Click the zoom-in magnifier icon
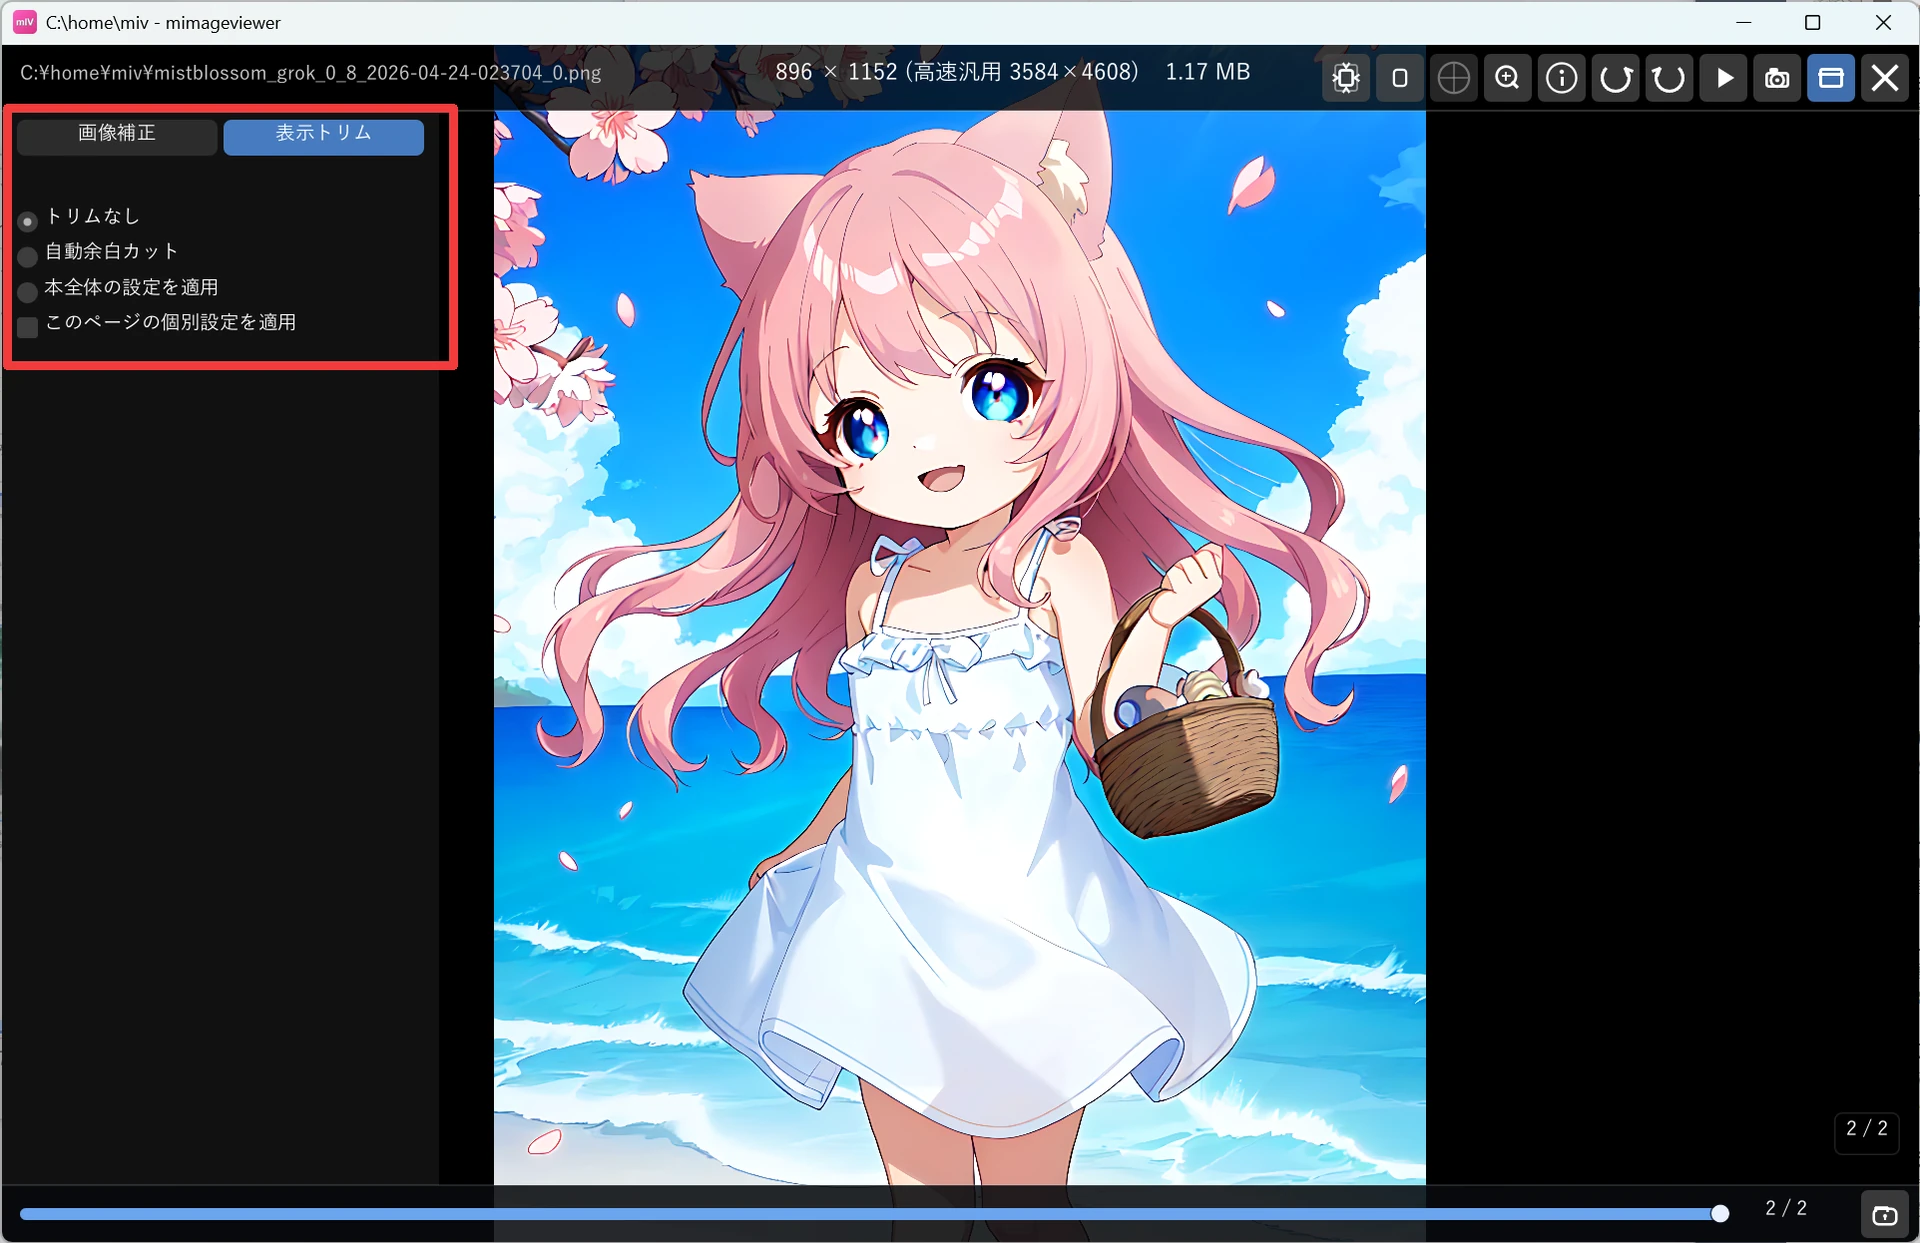 [1508, 78]
